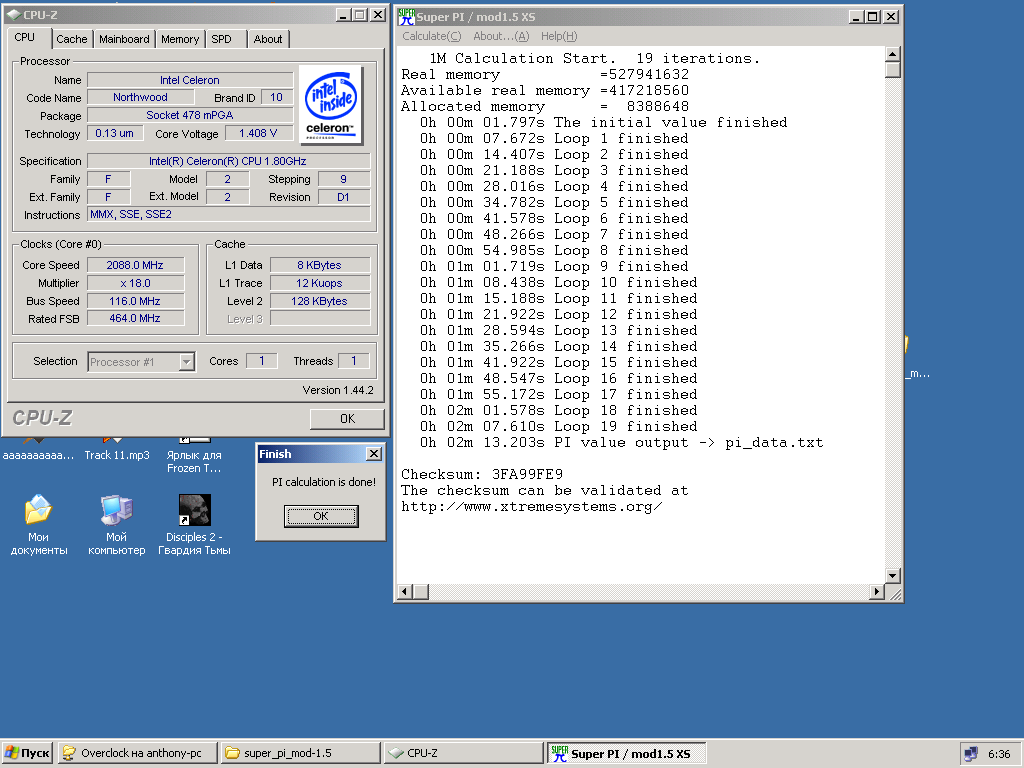Close the Finish dialog with X
The image size is (1024, 768).
point(374,454)
